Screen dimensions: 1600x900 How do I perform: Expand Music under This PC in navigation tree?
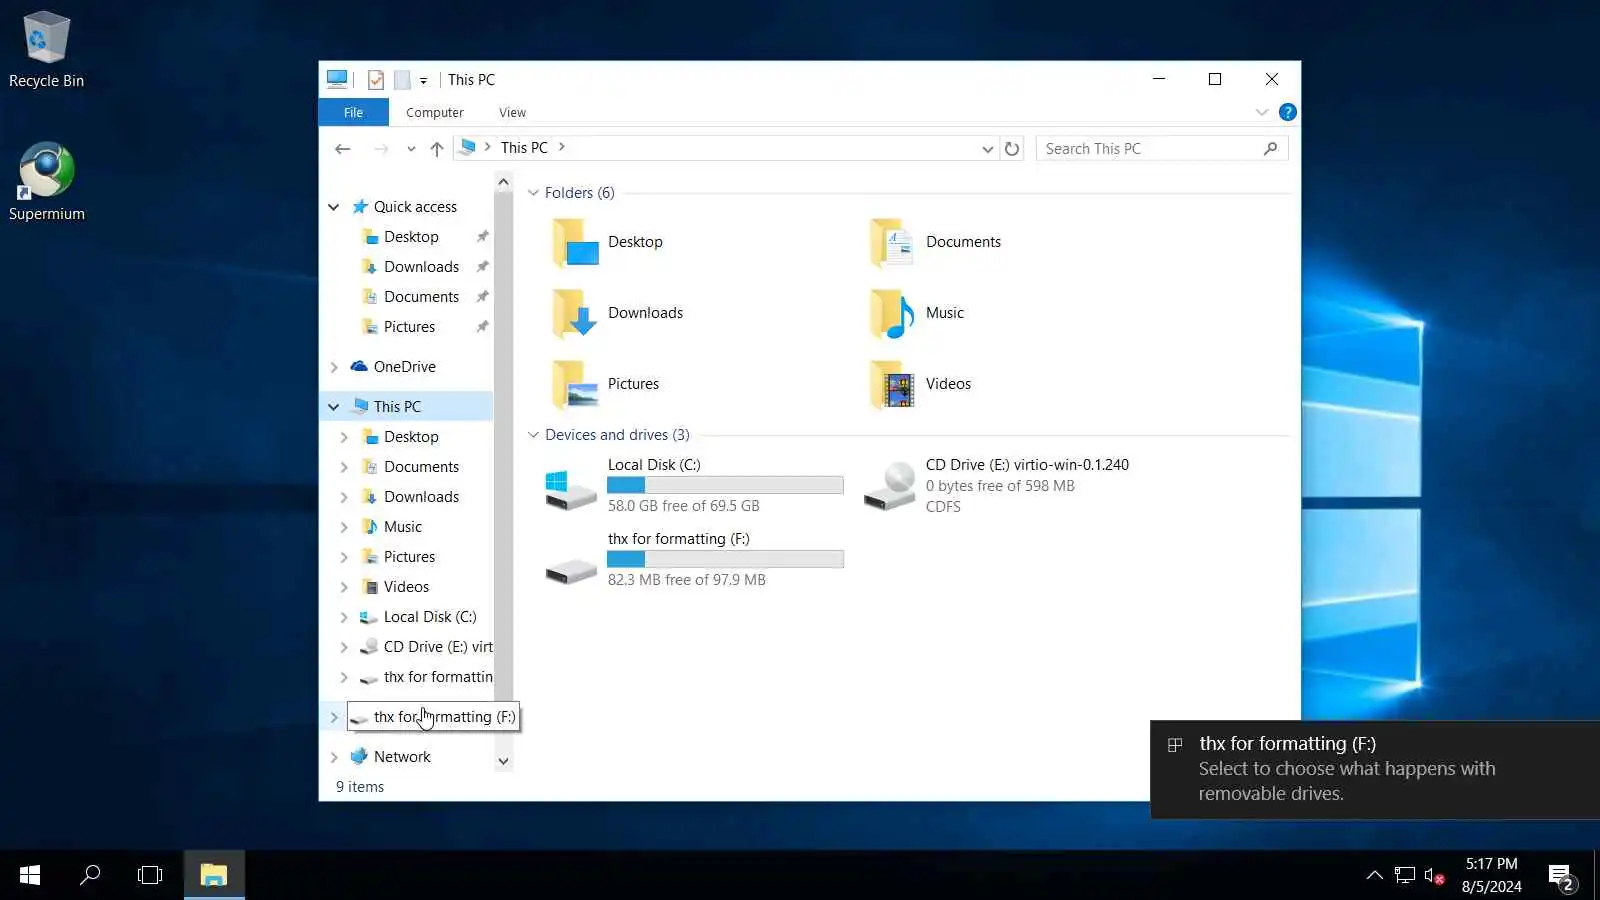(x=344, y=527)
